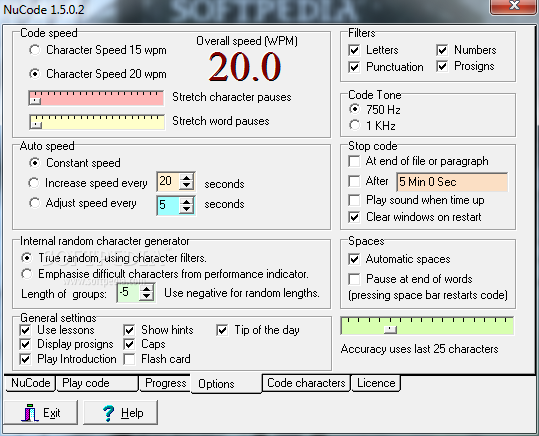Click 'Use negative for random lengths.' text
539x436 pixels.
click(x=242, y=293)
